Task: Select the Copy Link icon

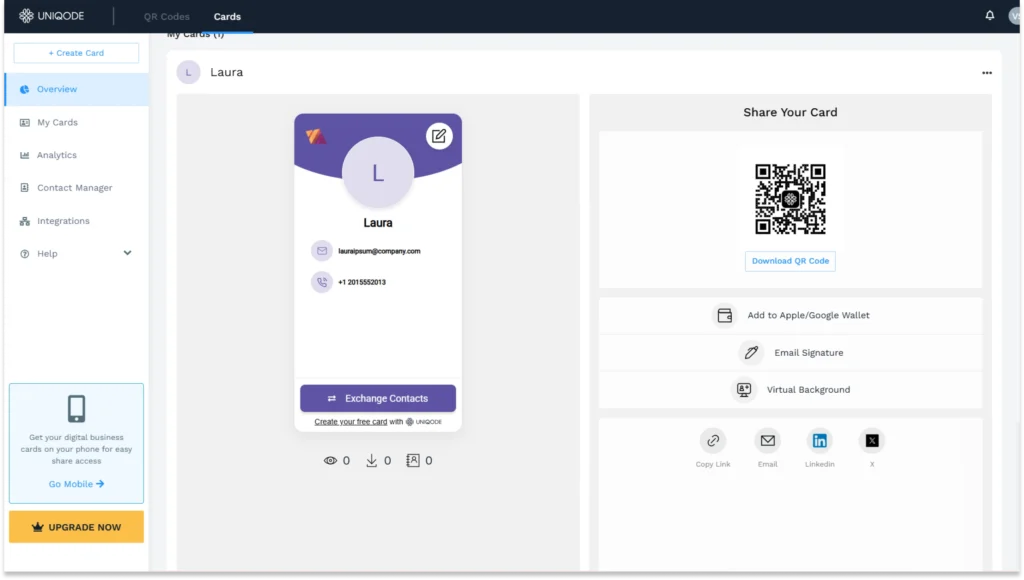Action: [x=713, y=440]
